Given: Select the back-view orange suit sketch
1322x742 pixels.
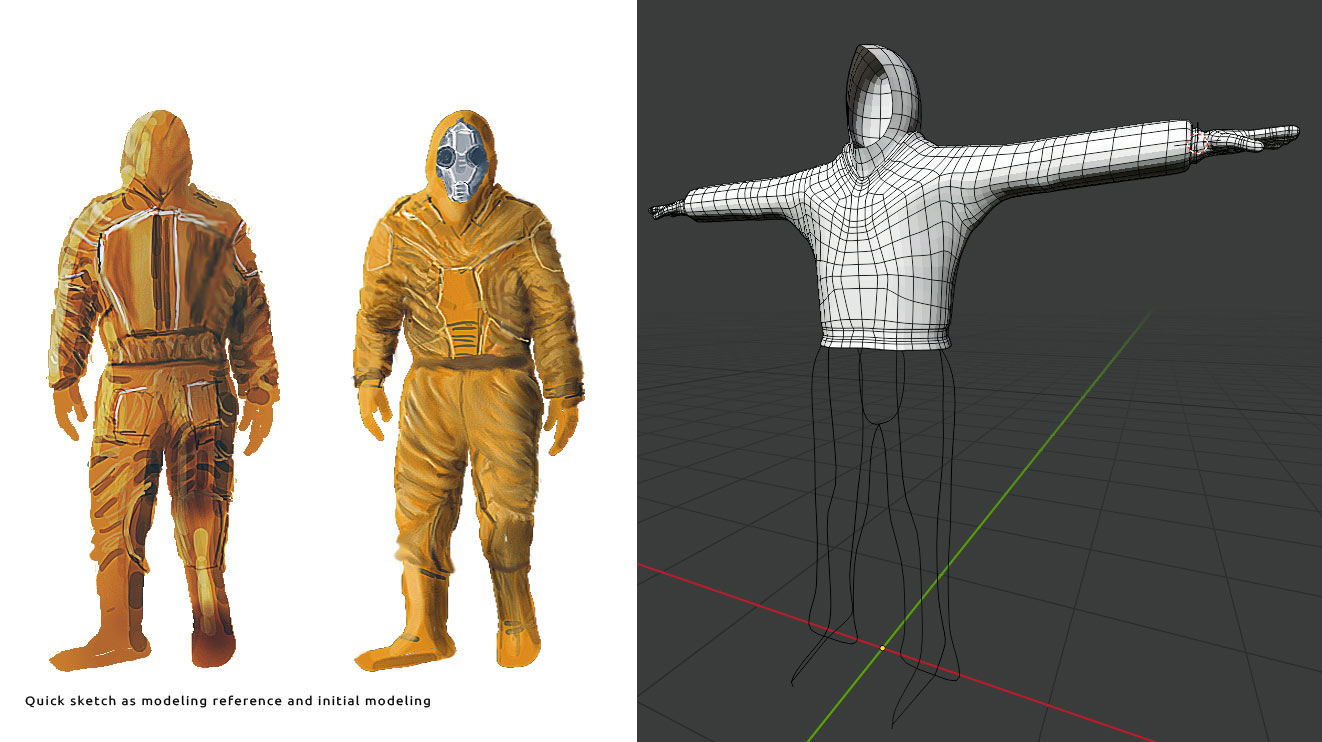Looking at the screenshot, I should click(162, 389).
